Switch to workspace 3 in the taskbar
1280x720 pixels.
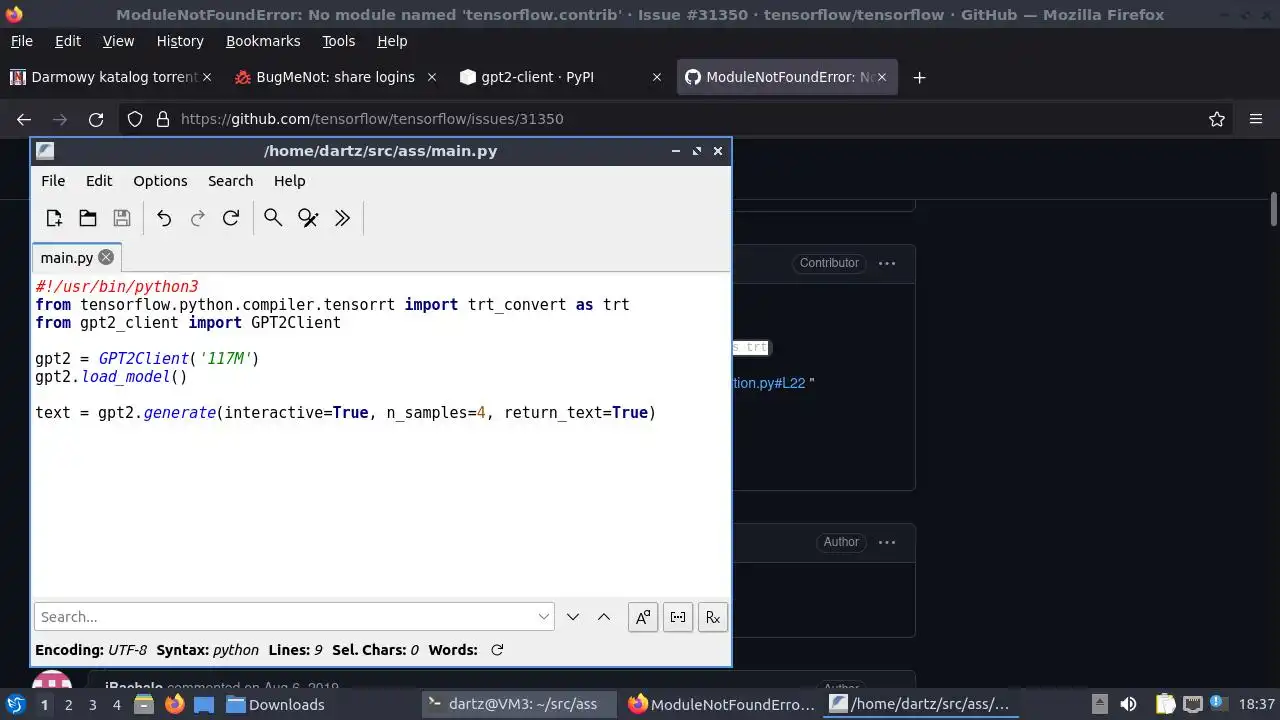[x=92, y=704]
